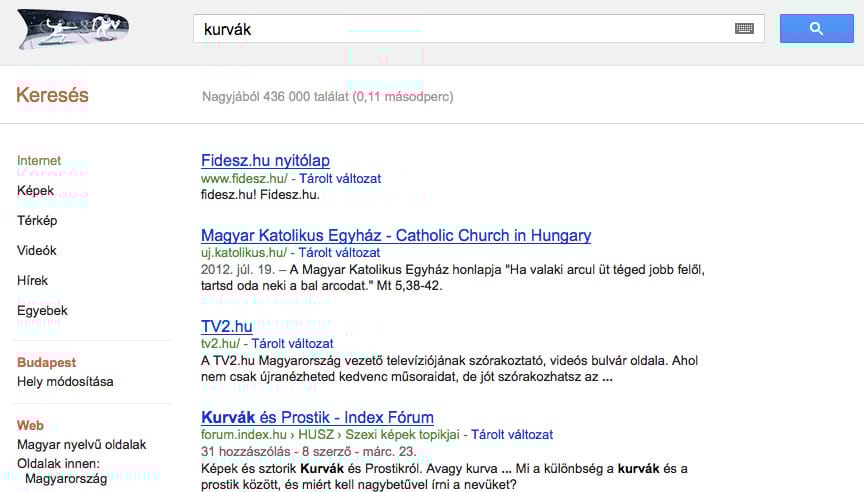Open the Index Fórum result title
864x492 pixels.
317,417
